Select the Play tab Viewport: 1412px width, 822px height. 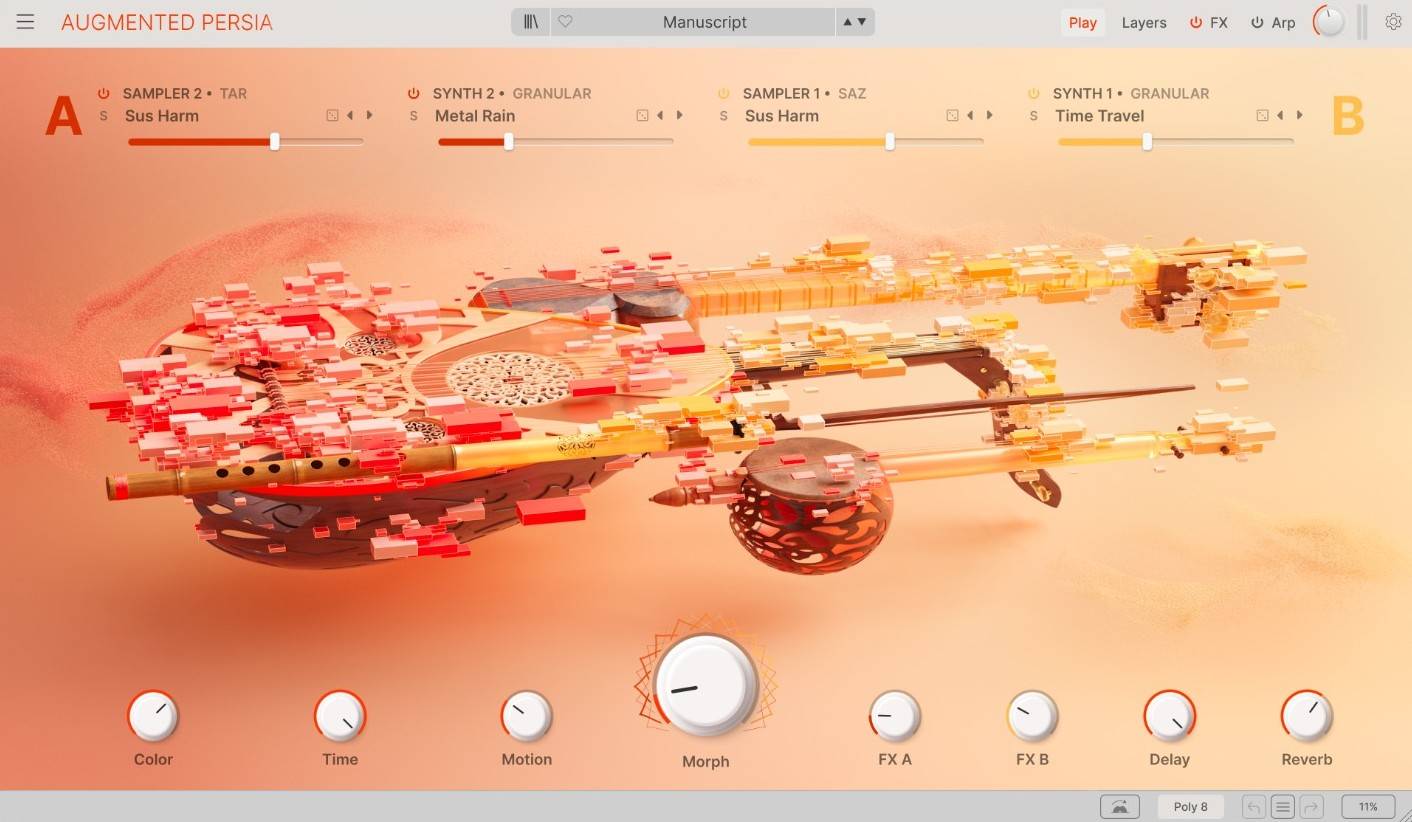tap(1082, 22)
